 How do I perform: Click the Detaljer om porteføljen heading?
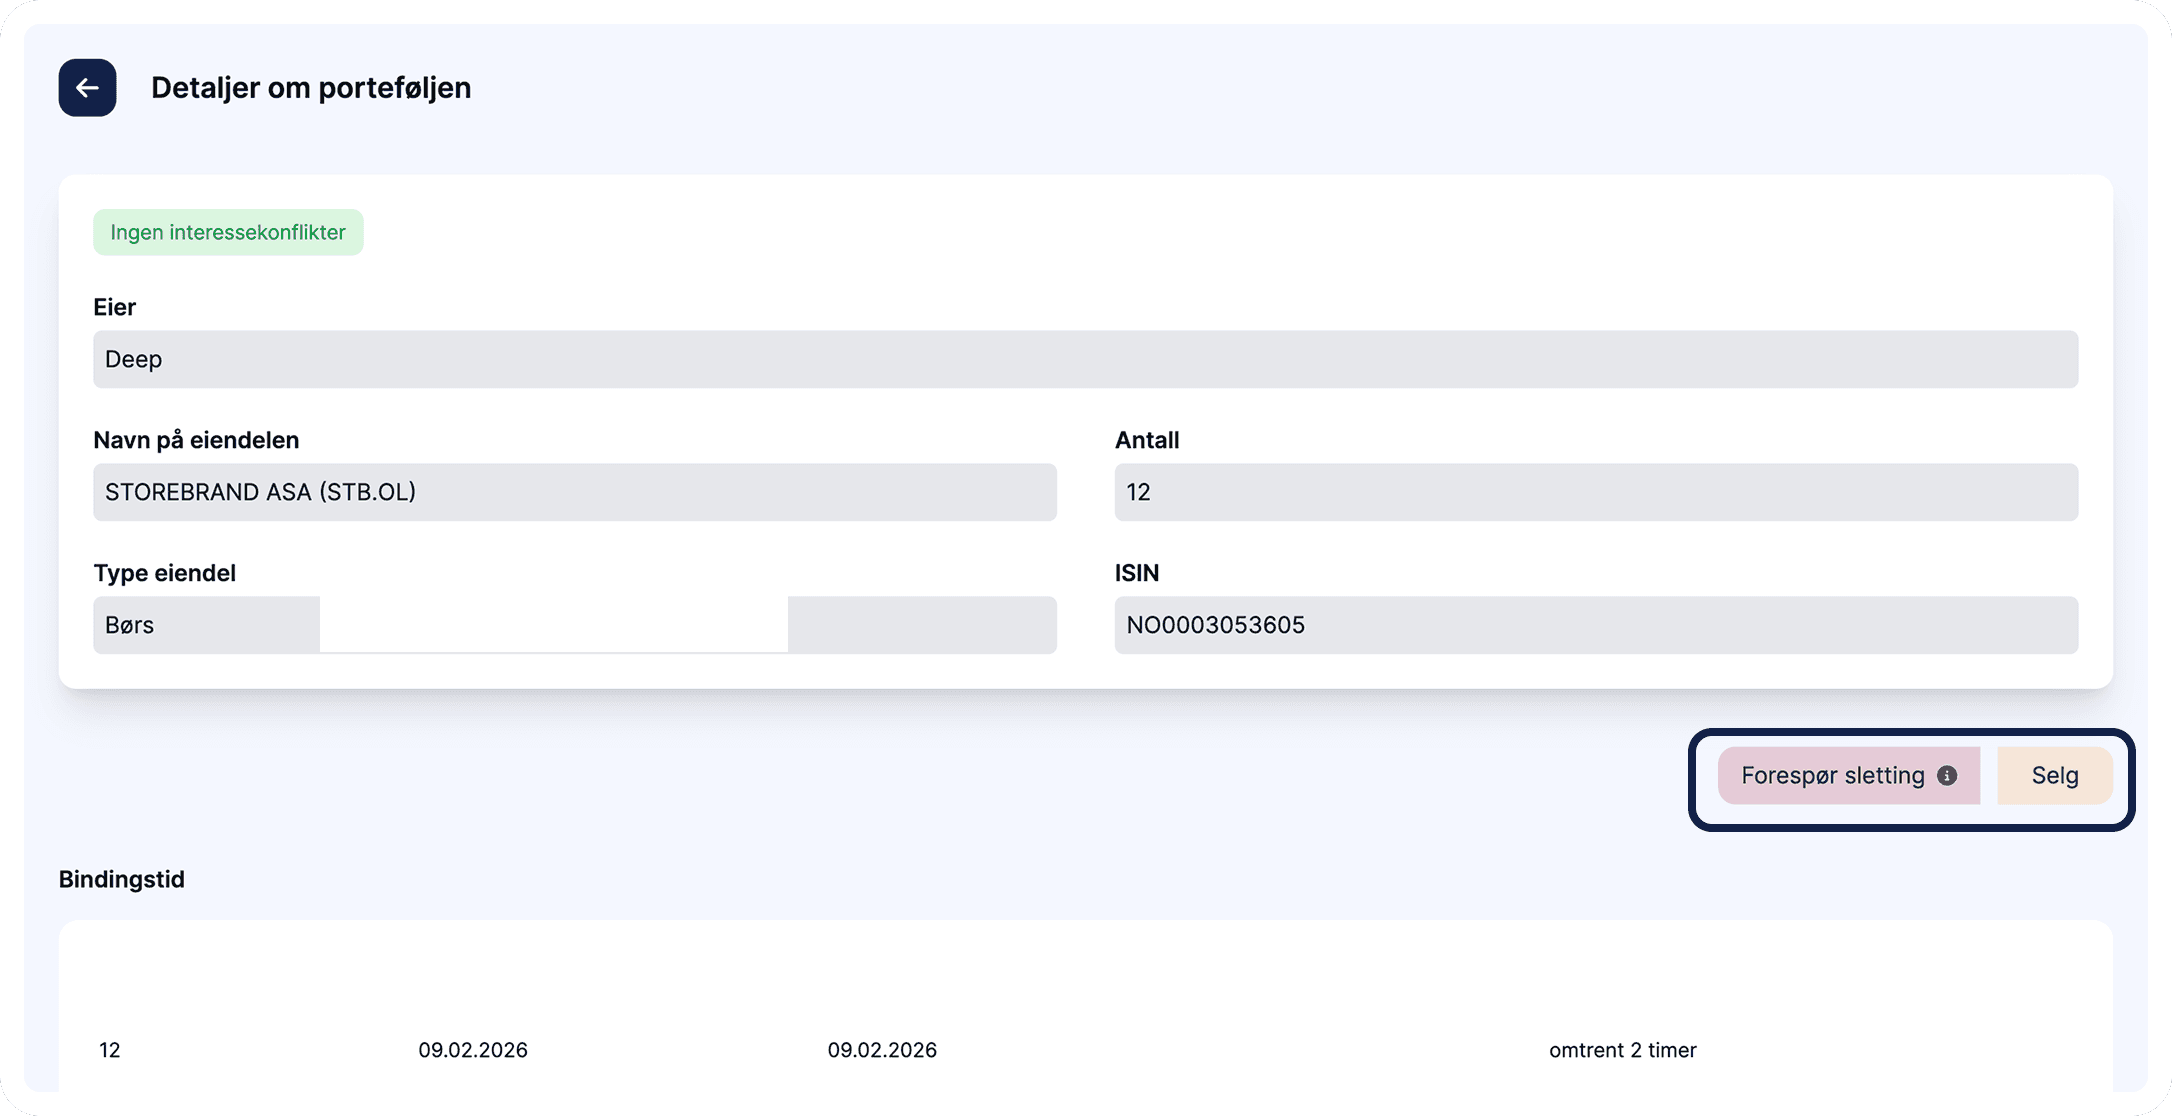[x=311, y=88]
